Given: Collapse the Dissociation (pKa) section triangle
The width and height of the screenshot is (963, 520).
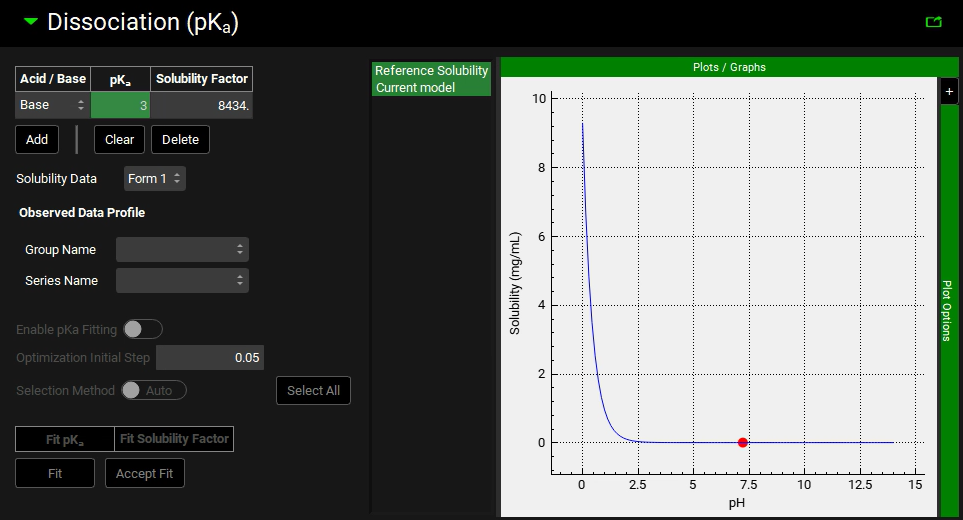Looking at the screenshot, I should click(x=30, y=21).
